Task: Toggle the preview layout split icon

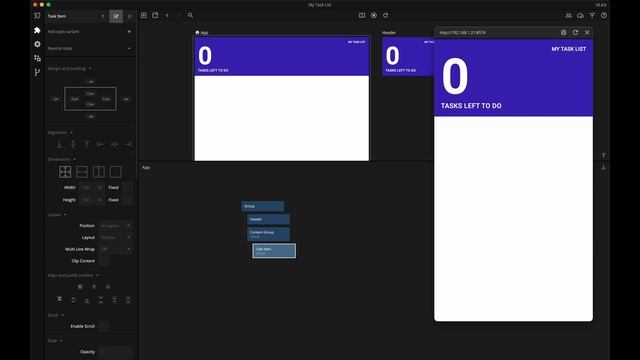Action: (x=362, y=15)
